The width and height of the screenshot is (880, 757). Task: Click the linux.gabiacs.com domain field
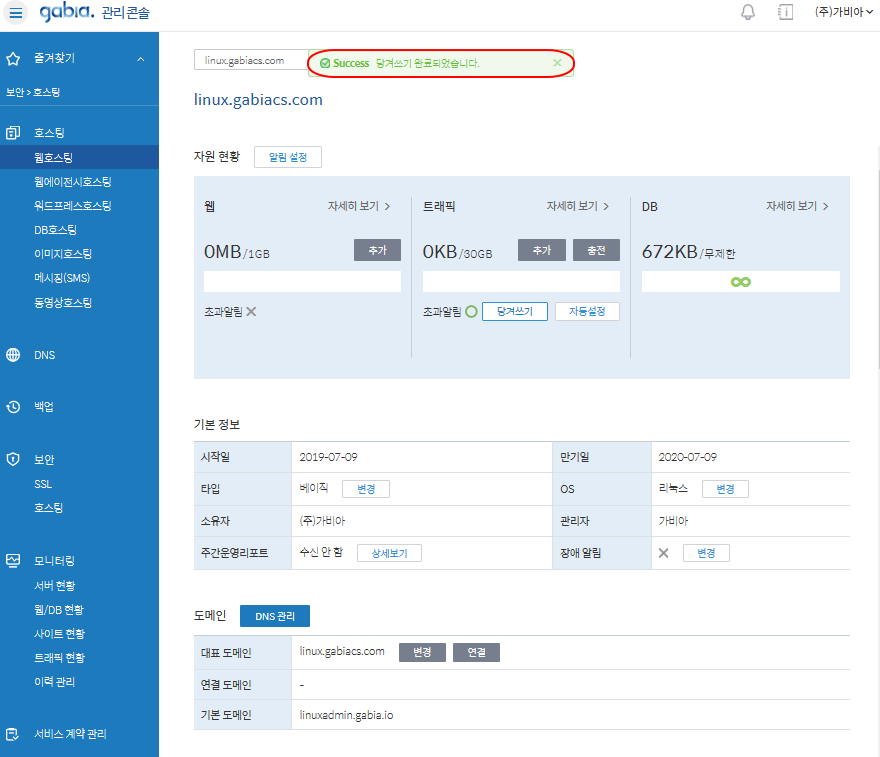coord(251,60)
